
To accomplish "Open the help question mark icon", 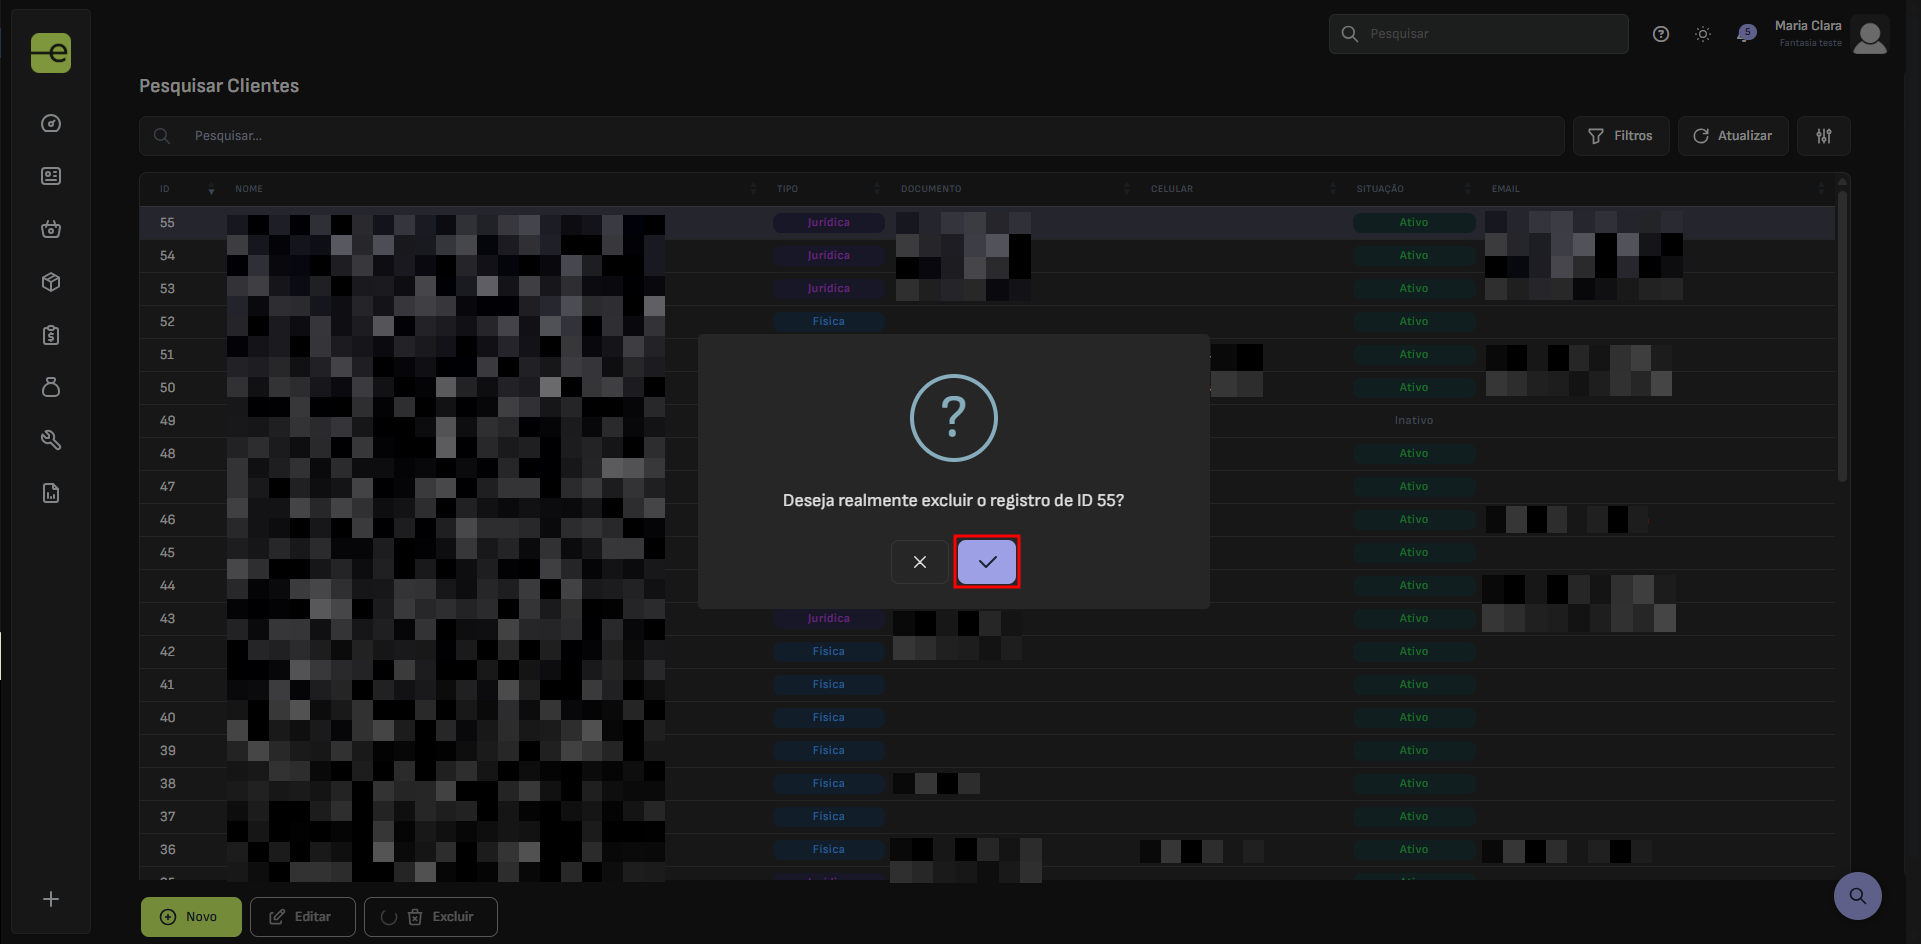I will click(x=1661, y=34).
